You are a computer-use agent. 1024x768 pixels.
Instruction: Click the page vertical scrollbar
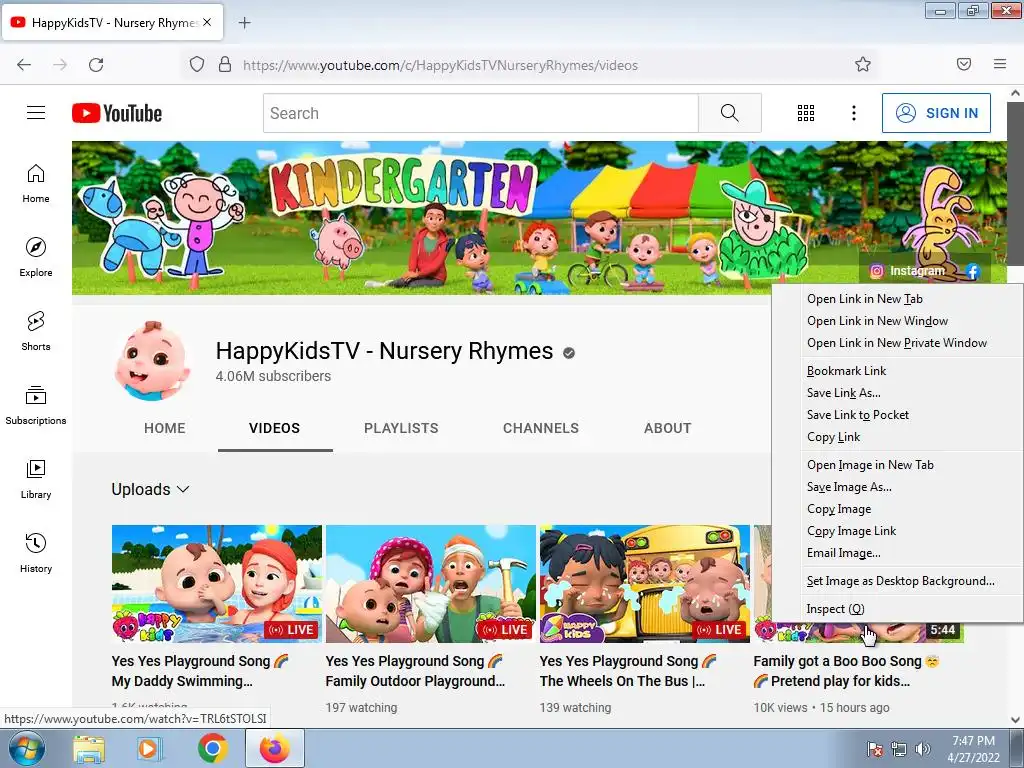click(1016, 183)
